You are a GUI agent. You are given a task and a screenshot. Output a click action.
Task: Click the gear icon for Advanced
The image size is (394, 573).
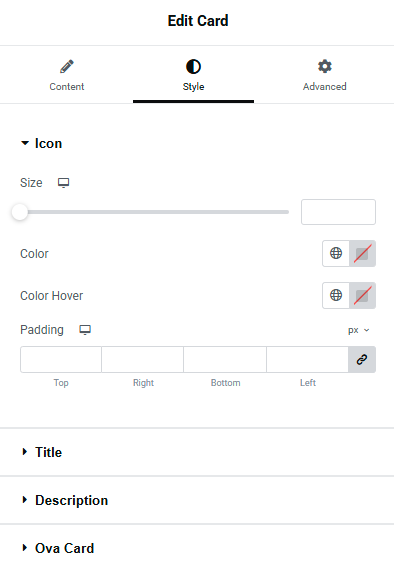(325, 67)
